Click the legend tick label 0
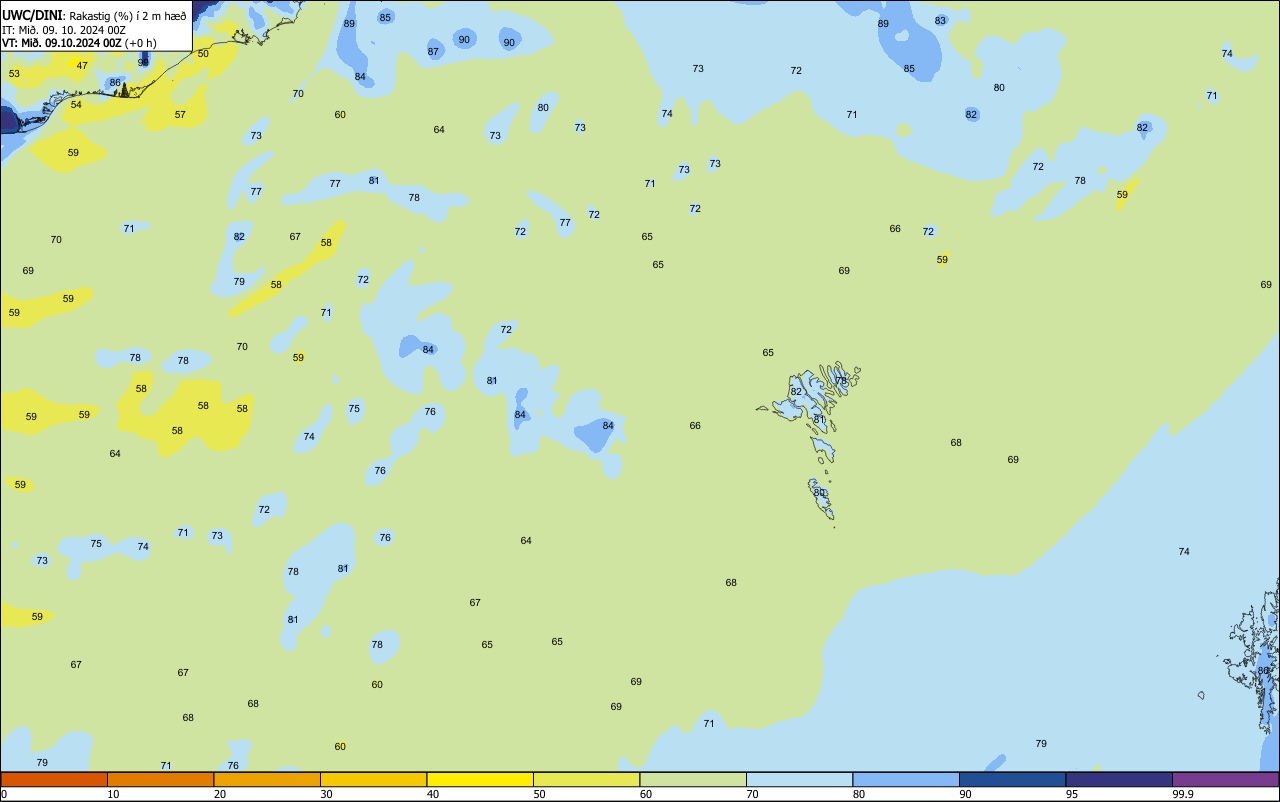Screen dimensions: 1280x802 4,794
